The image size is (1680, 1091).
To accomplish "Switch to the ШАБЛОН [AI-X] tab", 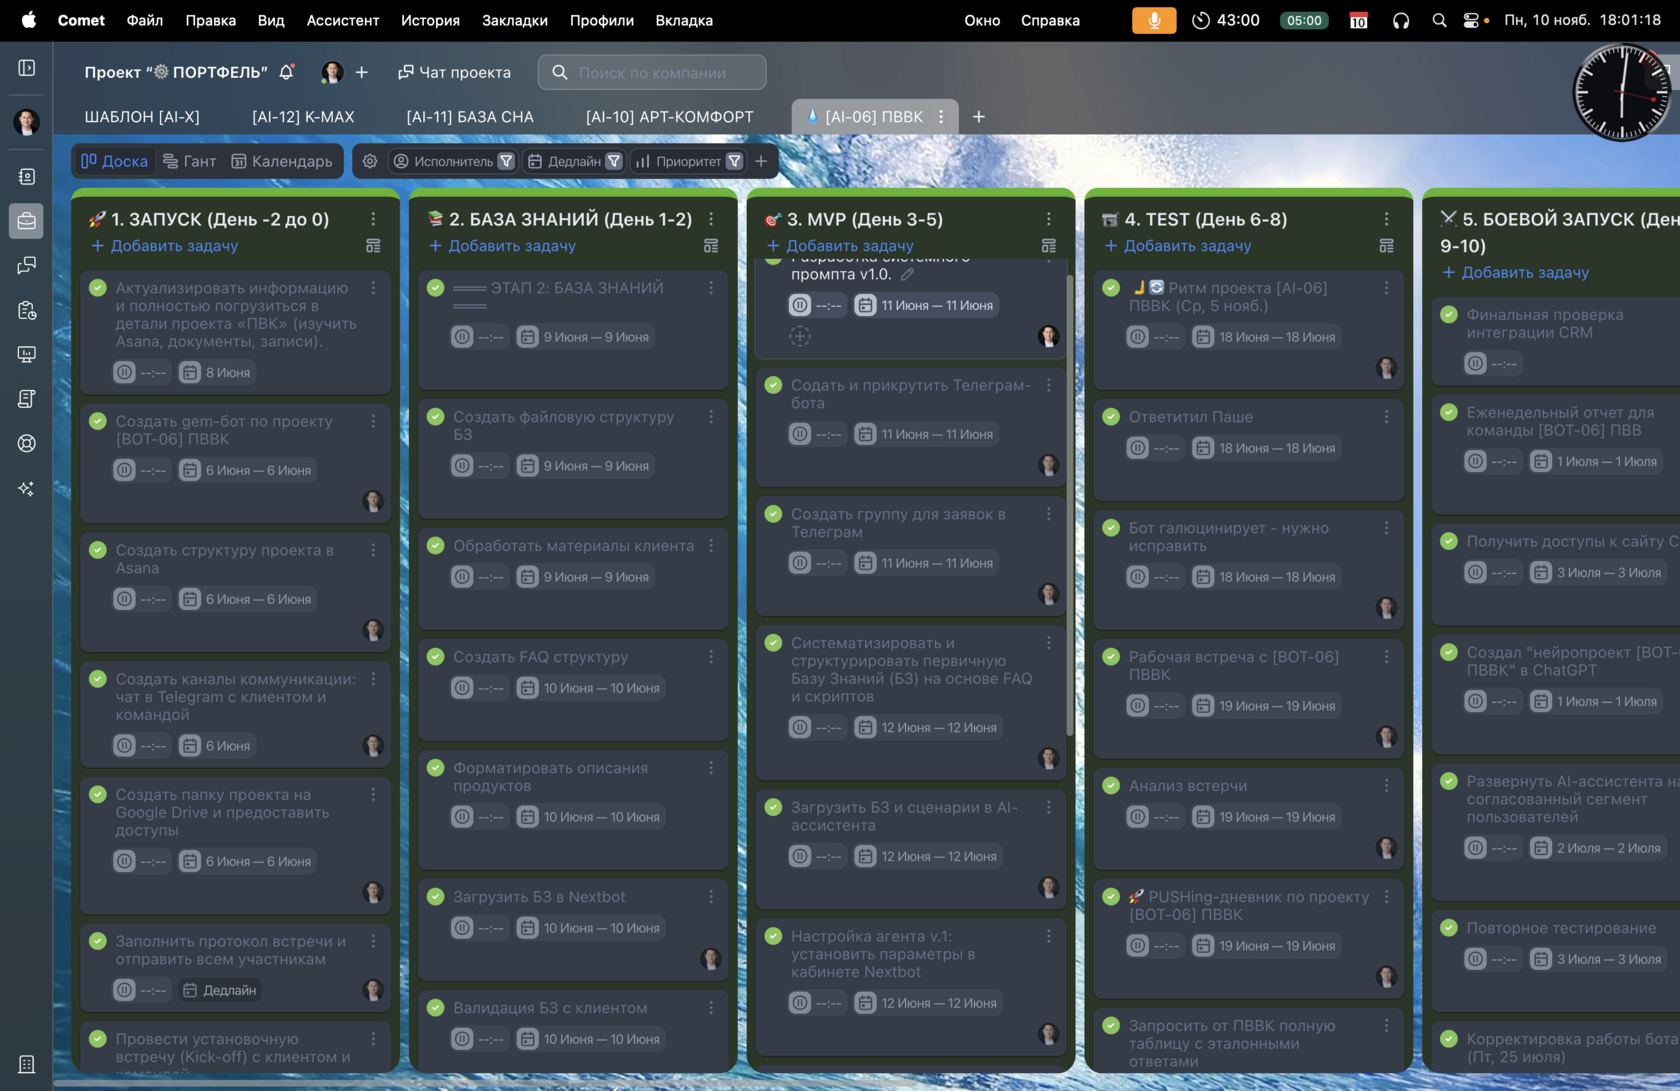I will click(x=142, y=117).
